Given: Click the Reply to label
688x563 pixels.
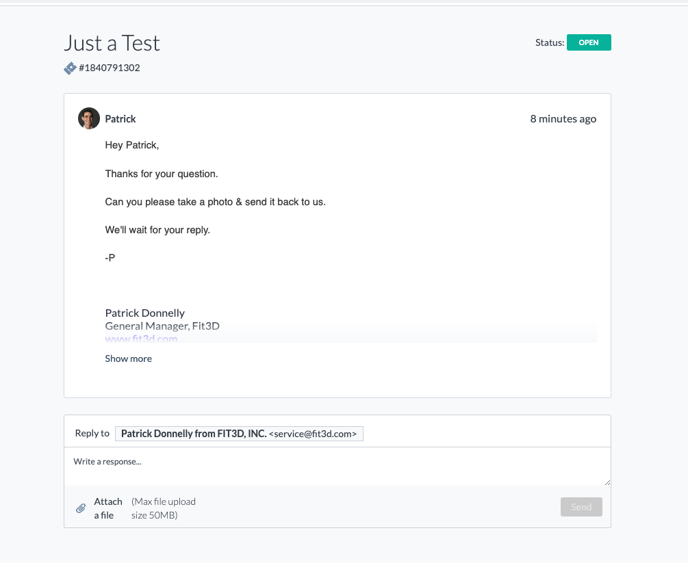Looking at the screenshot, I should coord(92,433).
